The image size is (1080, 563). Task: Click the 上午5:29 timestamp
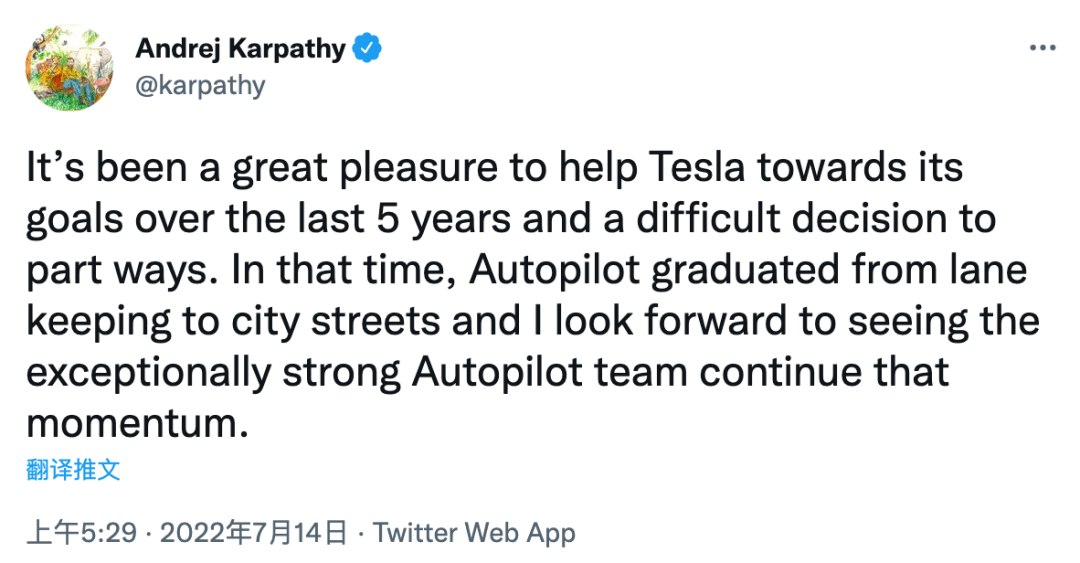pyautogui.click(x=82, y=533)
